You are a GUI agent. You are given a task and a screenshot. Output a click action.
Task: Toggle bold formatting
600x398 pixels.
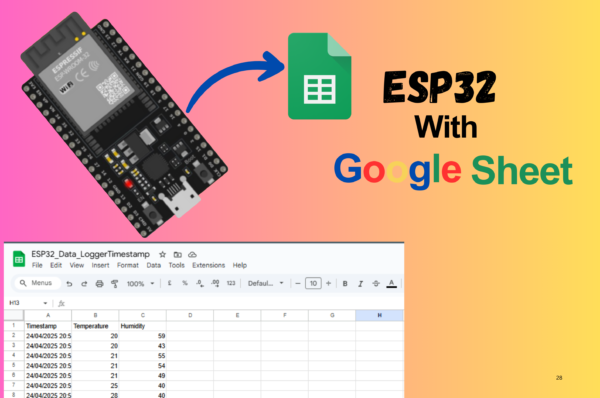click(345, 284)
